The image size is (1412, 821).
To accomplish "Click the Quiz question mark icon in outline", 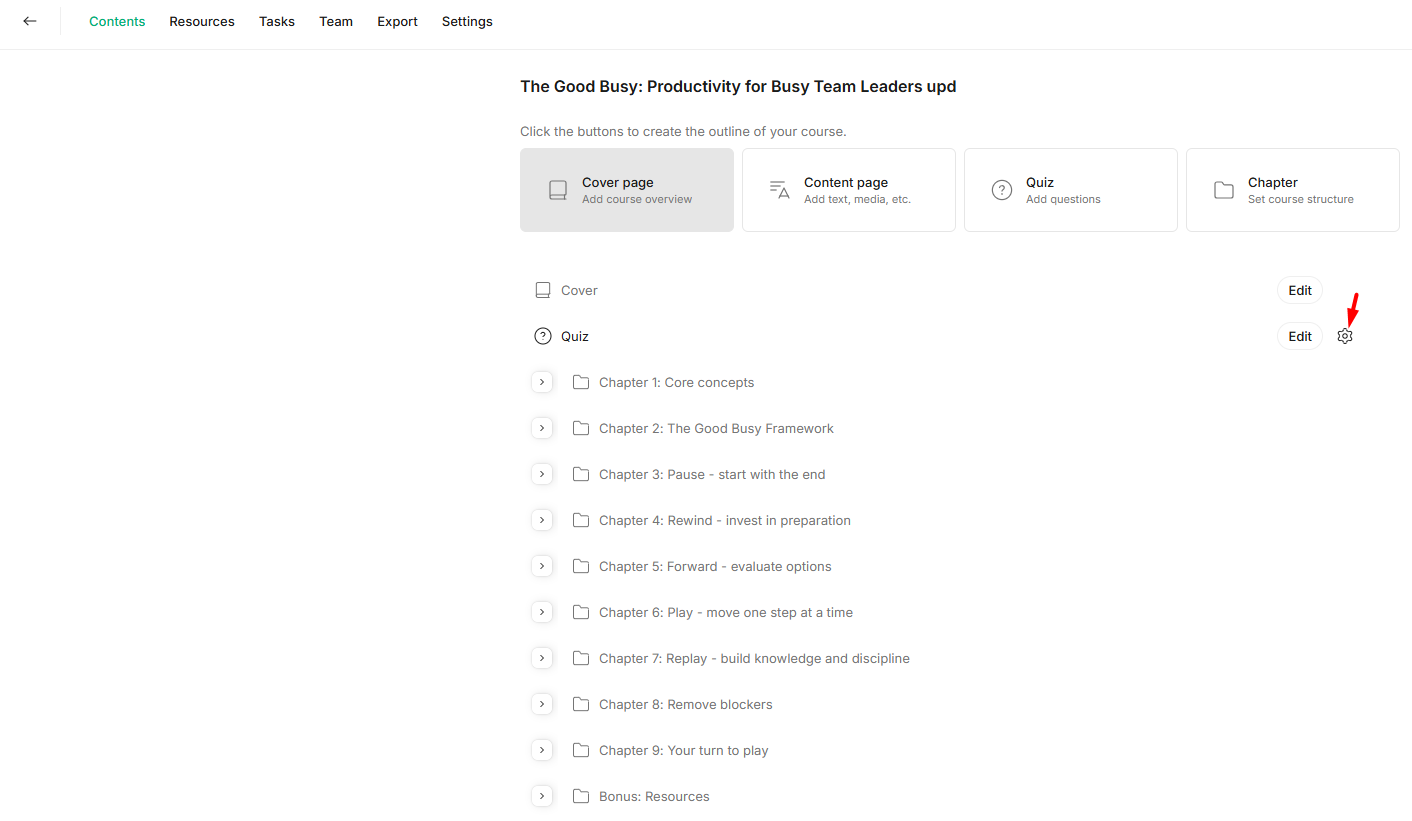I will pyautogui.click(x=543, y=336).
